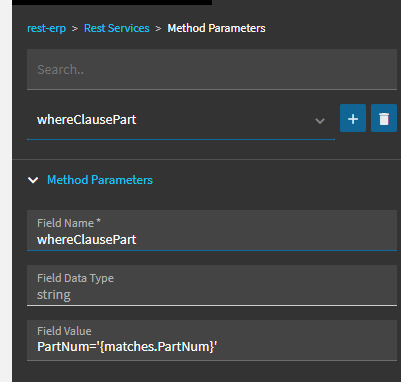This screenshot has width=401, height=382.
Task: Select the Field Data Type string box
Action: click(212, 285)
